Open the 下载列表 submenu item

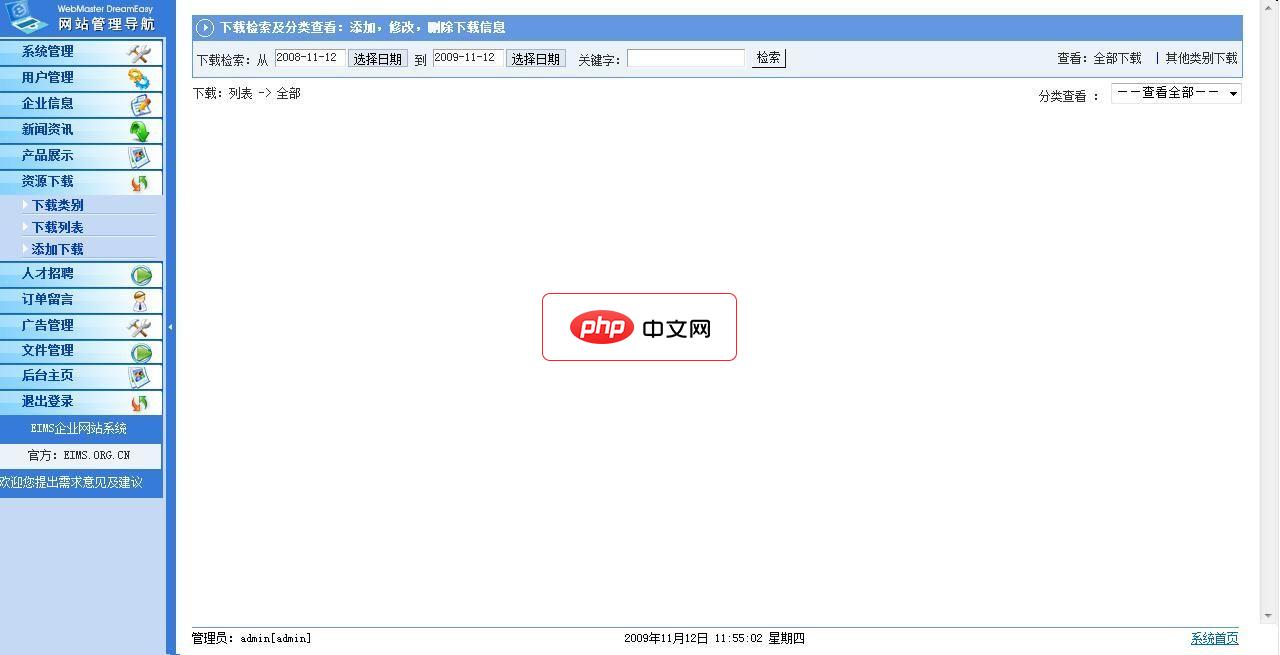pyautogui.click(x=58, y=227)
